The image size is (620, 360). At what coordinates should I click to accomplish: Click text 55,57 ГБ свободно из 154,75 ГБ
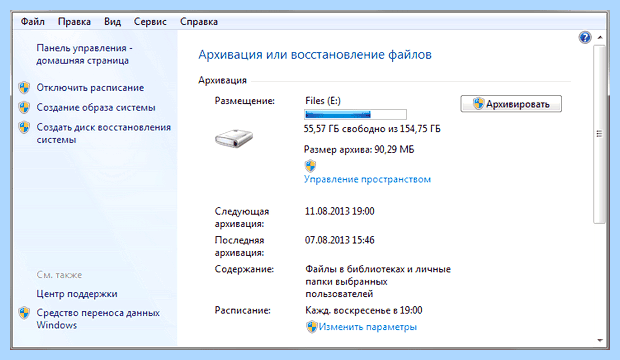pyautogui.click(x=372, y=129)
